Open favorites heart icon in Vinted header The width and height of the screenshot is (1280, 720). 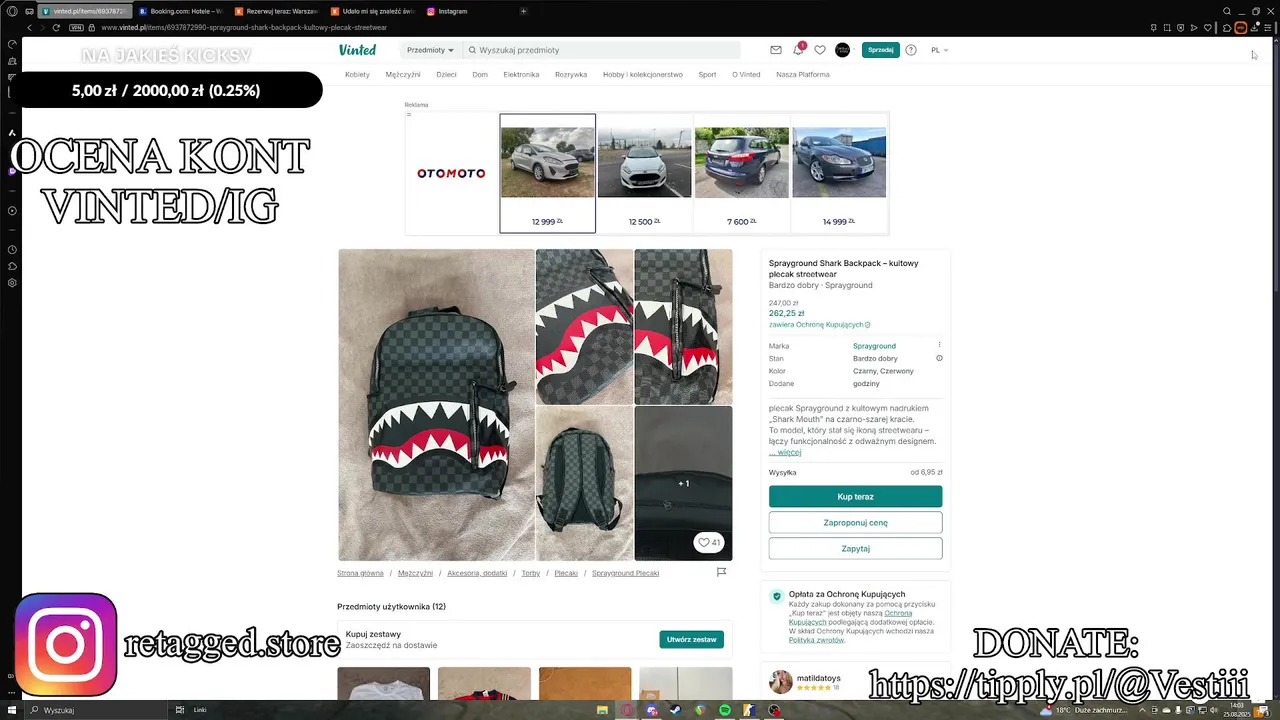coord(820,50)
